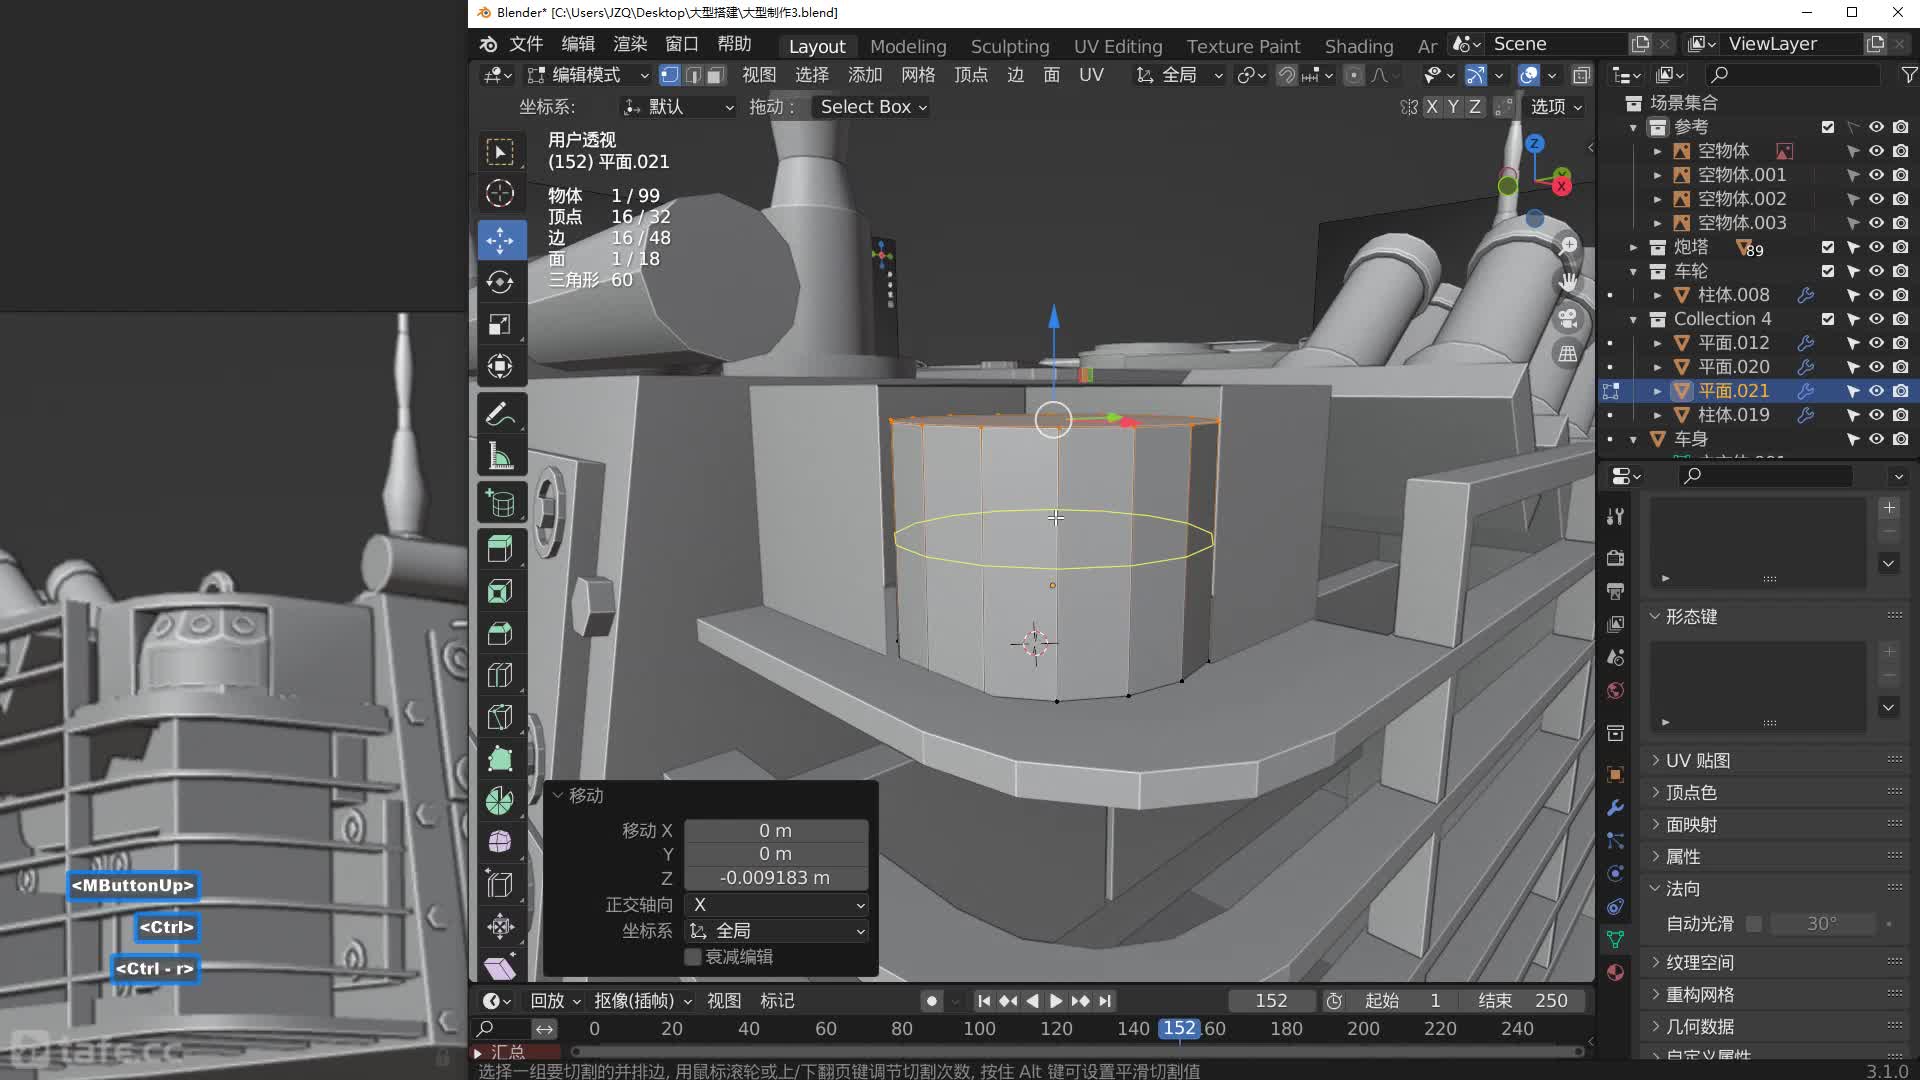The width and height of the screenshot is (1920, 1080).
Task: Activate the Annotate pencil tool
Action: coord(500,414)
